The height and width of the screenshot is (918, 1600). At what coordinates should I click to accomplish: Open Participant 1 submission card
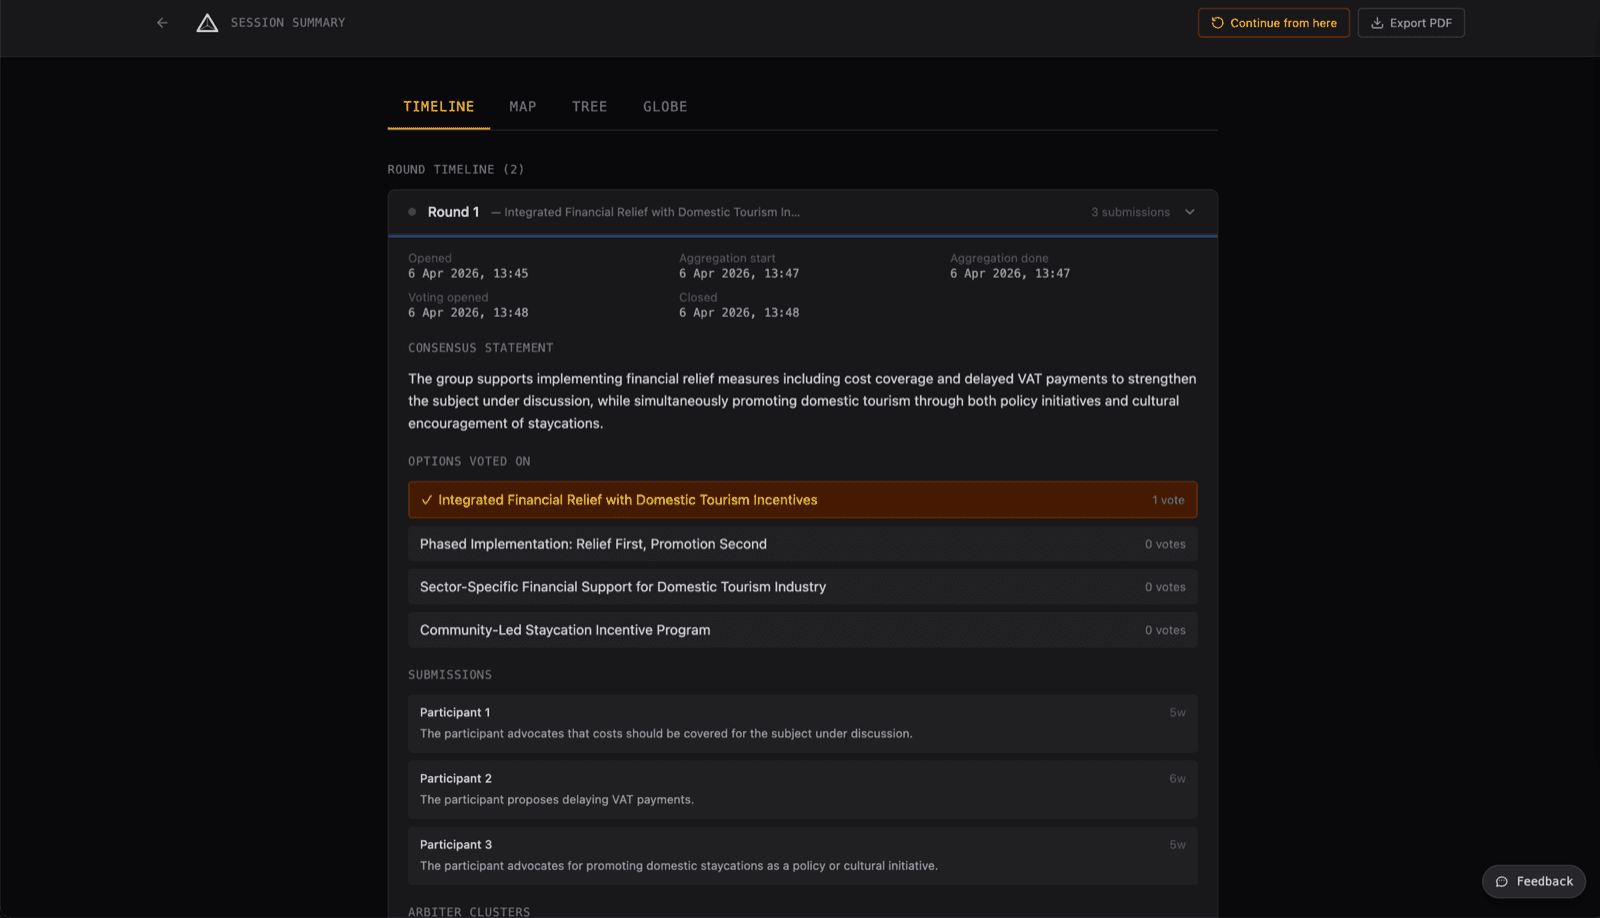click(x=802, y=723)
